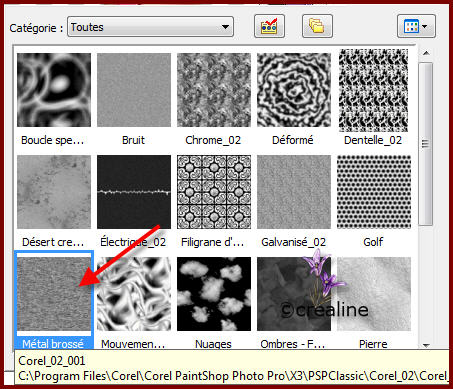Select the Électrique_02 texture thumbnail

[x=134, y=192]
